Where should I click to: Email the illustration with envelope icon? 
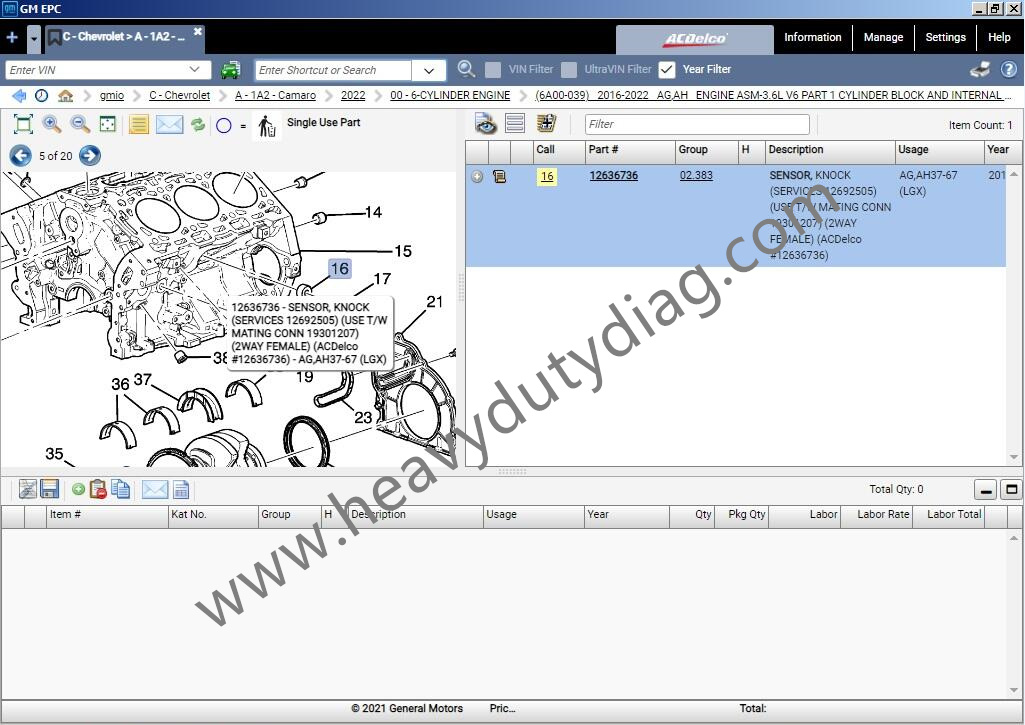click(169, 124)
